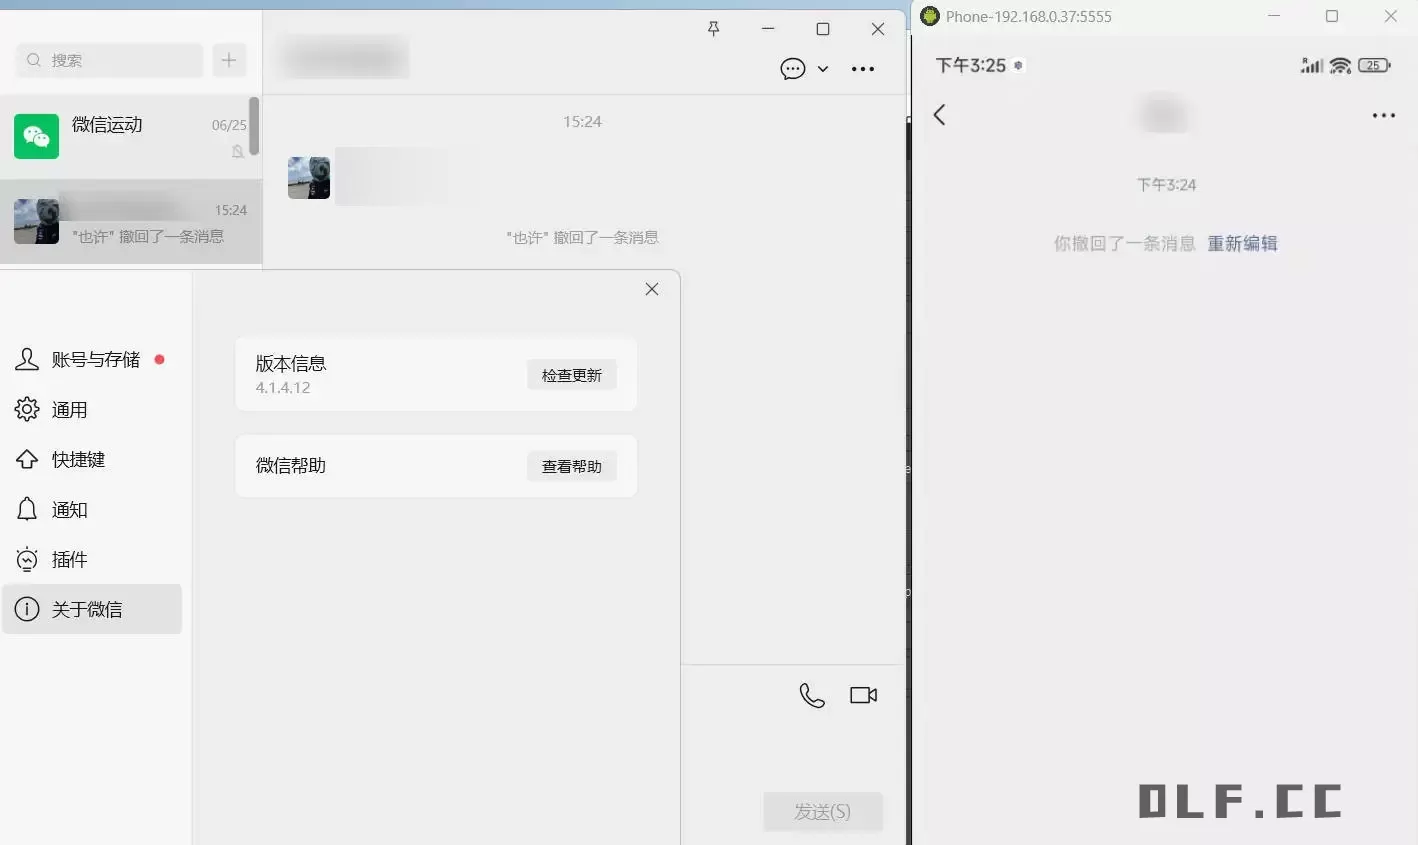This screenshot has height=845, width=1418.
Task: Close the settings dialog
Action: (x=652, y=289)
